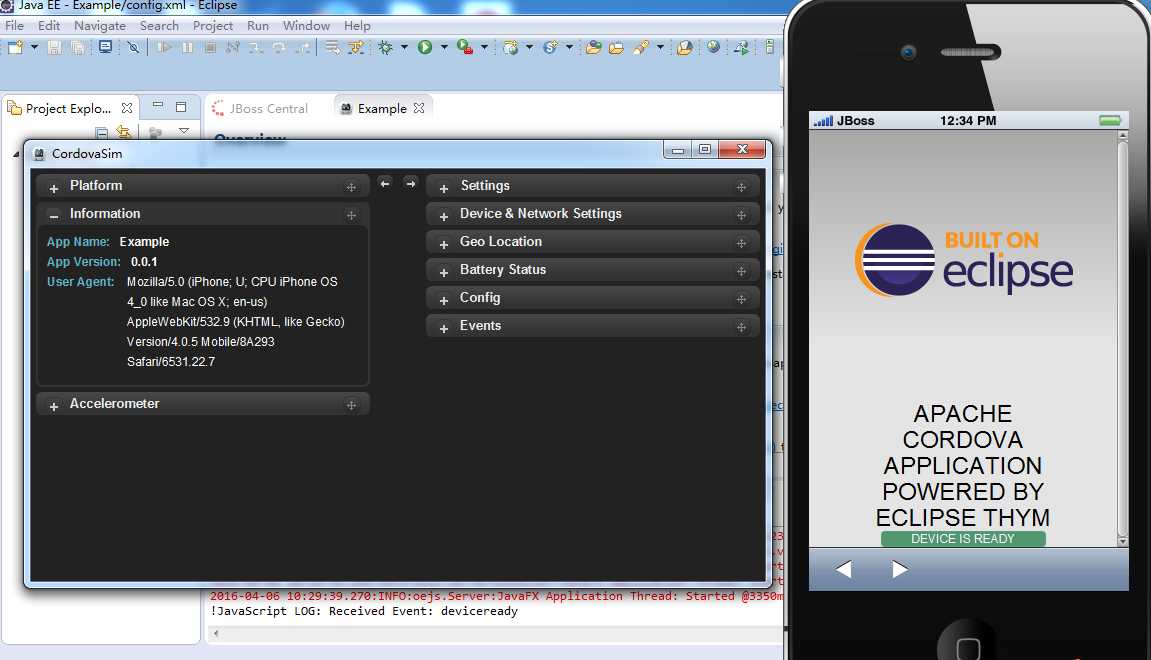Open the Edit menu

[x=49, y=26]
